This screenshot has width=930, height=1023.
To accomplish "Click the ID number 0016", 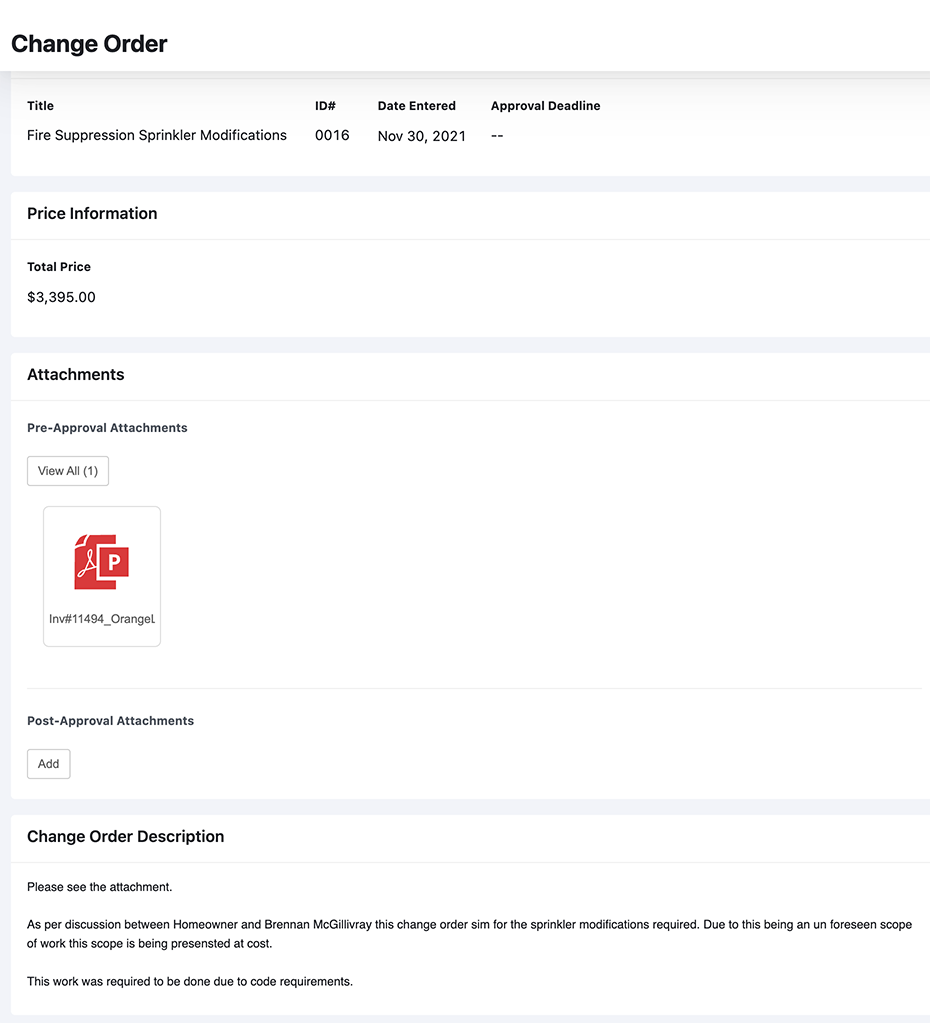I will click(x=332, y=135).
